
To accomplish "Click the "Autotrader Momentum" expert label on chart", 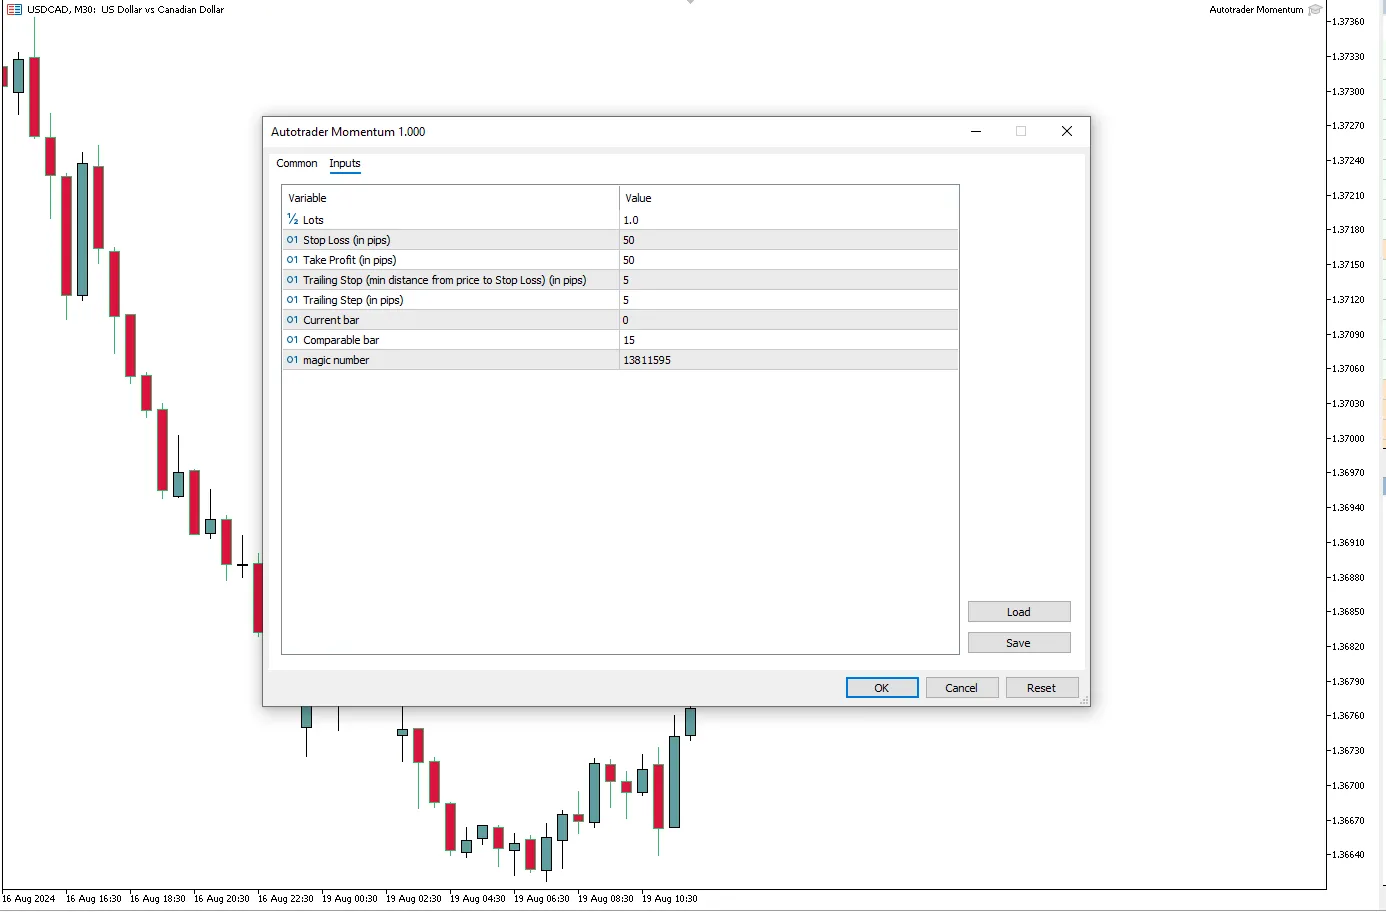I will [x=1256, y=10].
